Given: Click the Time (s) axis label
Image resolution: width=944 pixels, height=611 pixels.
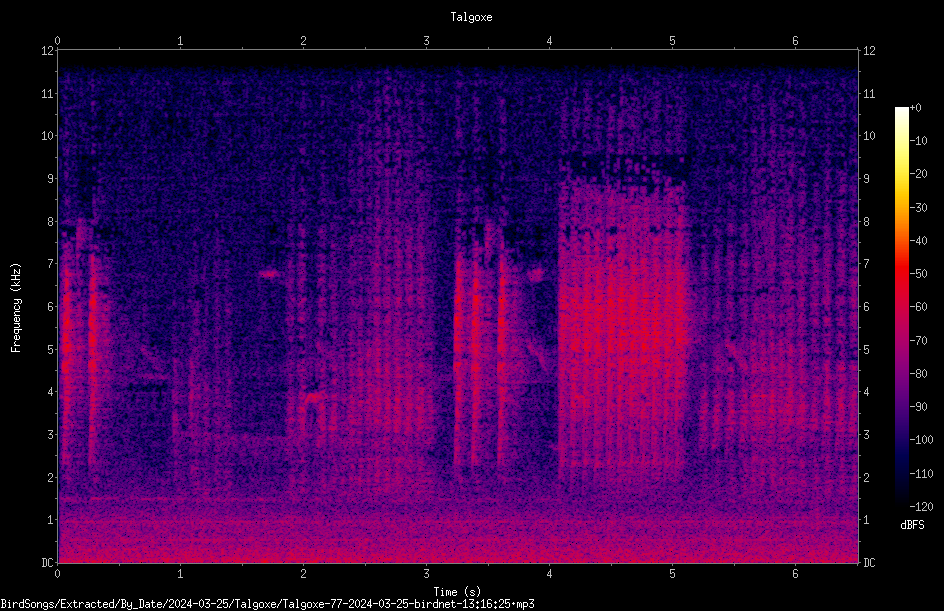Looking at the screenshot, I should point(457,592).
